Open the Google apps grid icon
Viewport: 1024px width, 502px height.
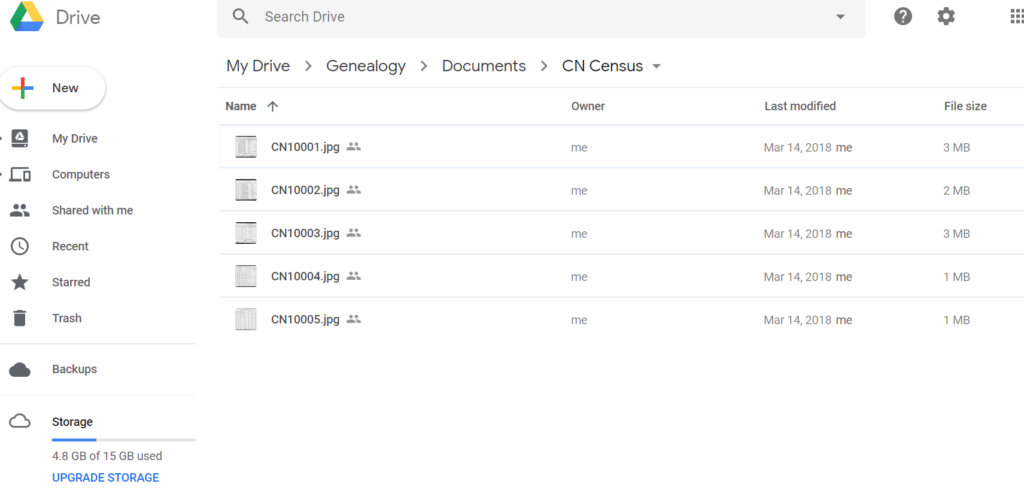tap(1017, 16)
